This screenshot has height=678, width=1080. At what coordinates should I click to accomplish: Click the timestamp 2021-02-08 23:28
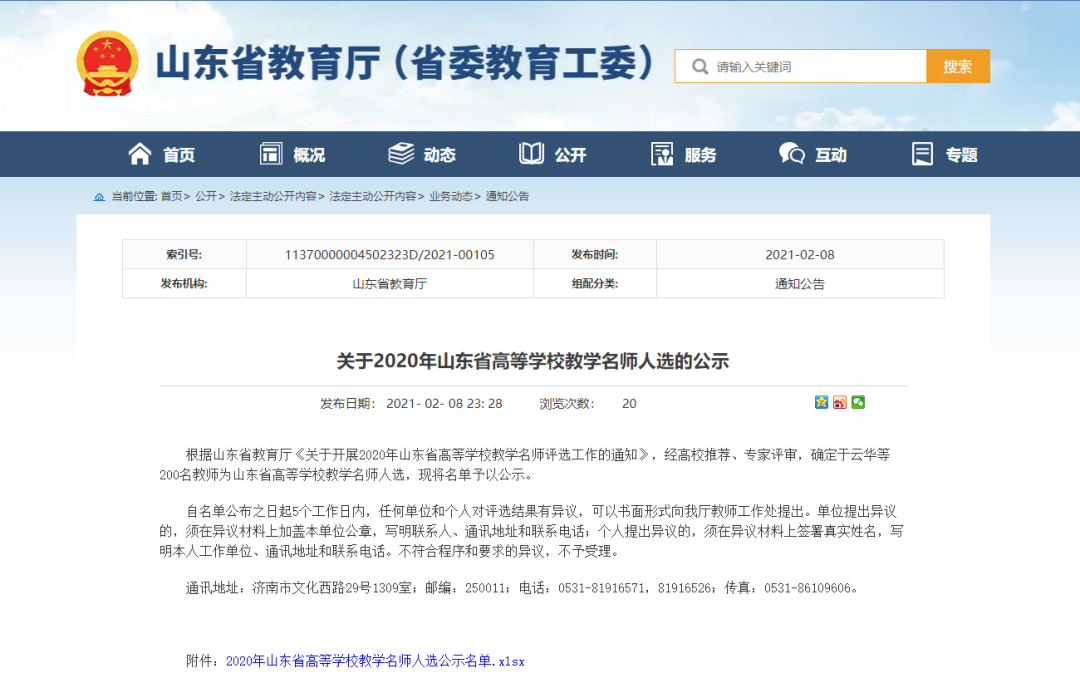pos(444,404)
